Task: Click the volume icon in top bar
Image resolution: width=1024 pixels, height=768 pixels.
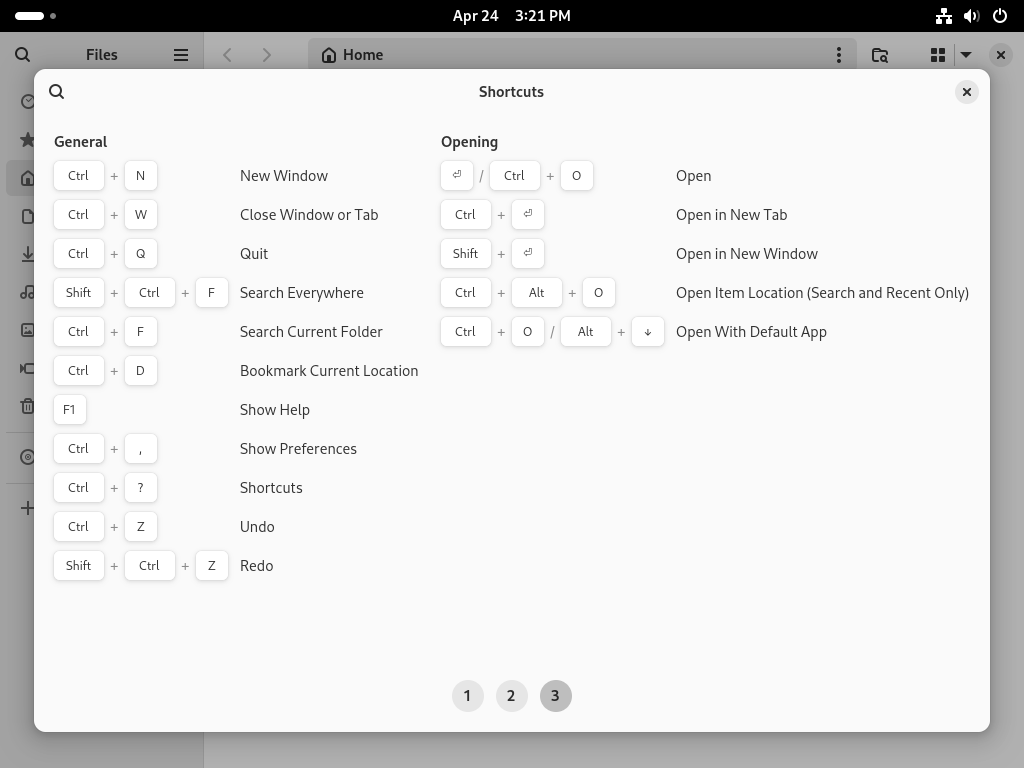Action: click(972, 16)
